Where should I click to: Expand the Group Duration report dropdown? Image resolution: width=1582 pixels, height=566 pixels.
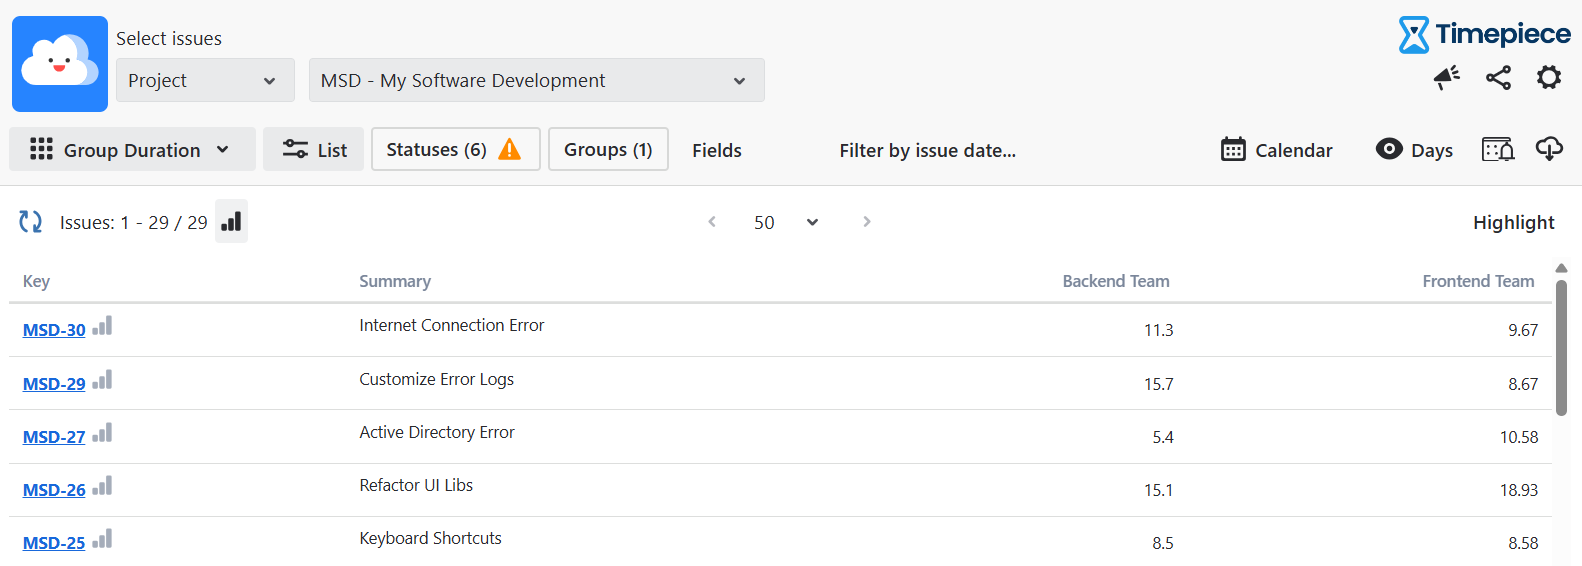coord(132,149)
